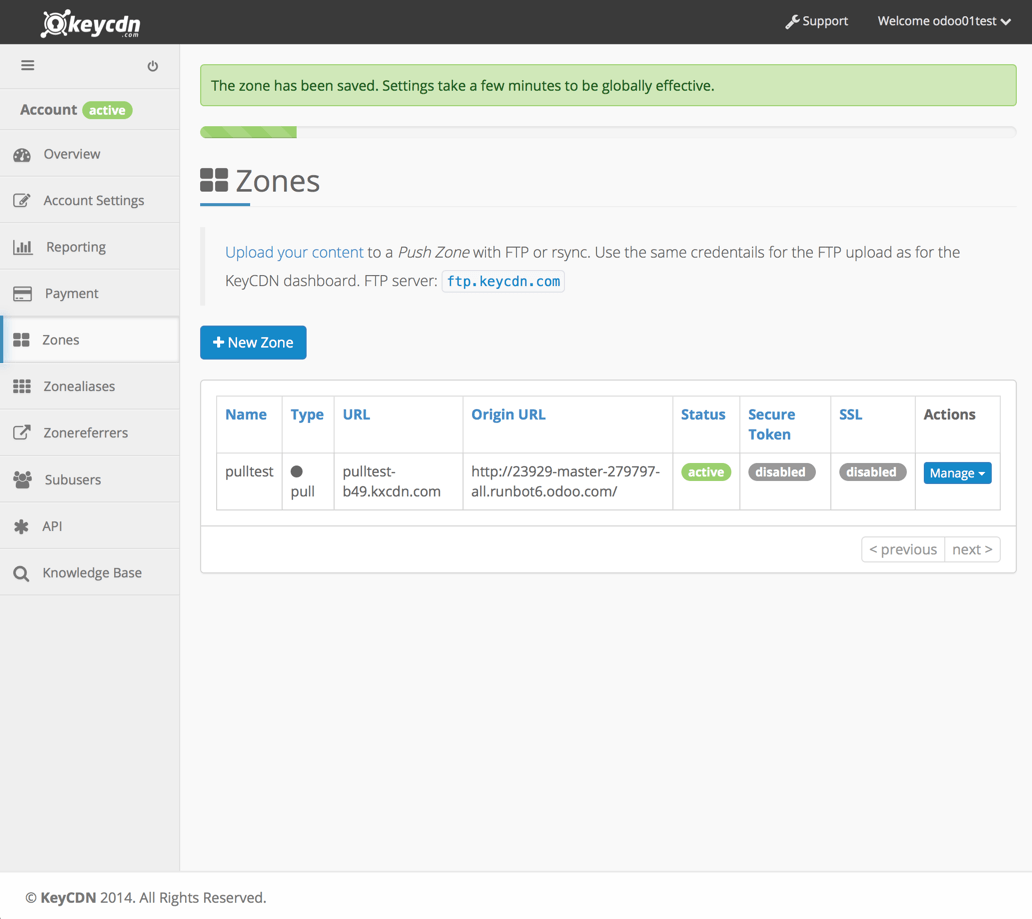
Task: Open Knowledge Base from sidebar
Action: (x=91, y=573)
